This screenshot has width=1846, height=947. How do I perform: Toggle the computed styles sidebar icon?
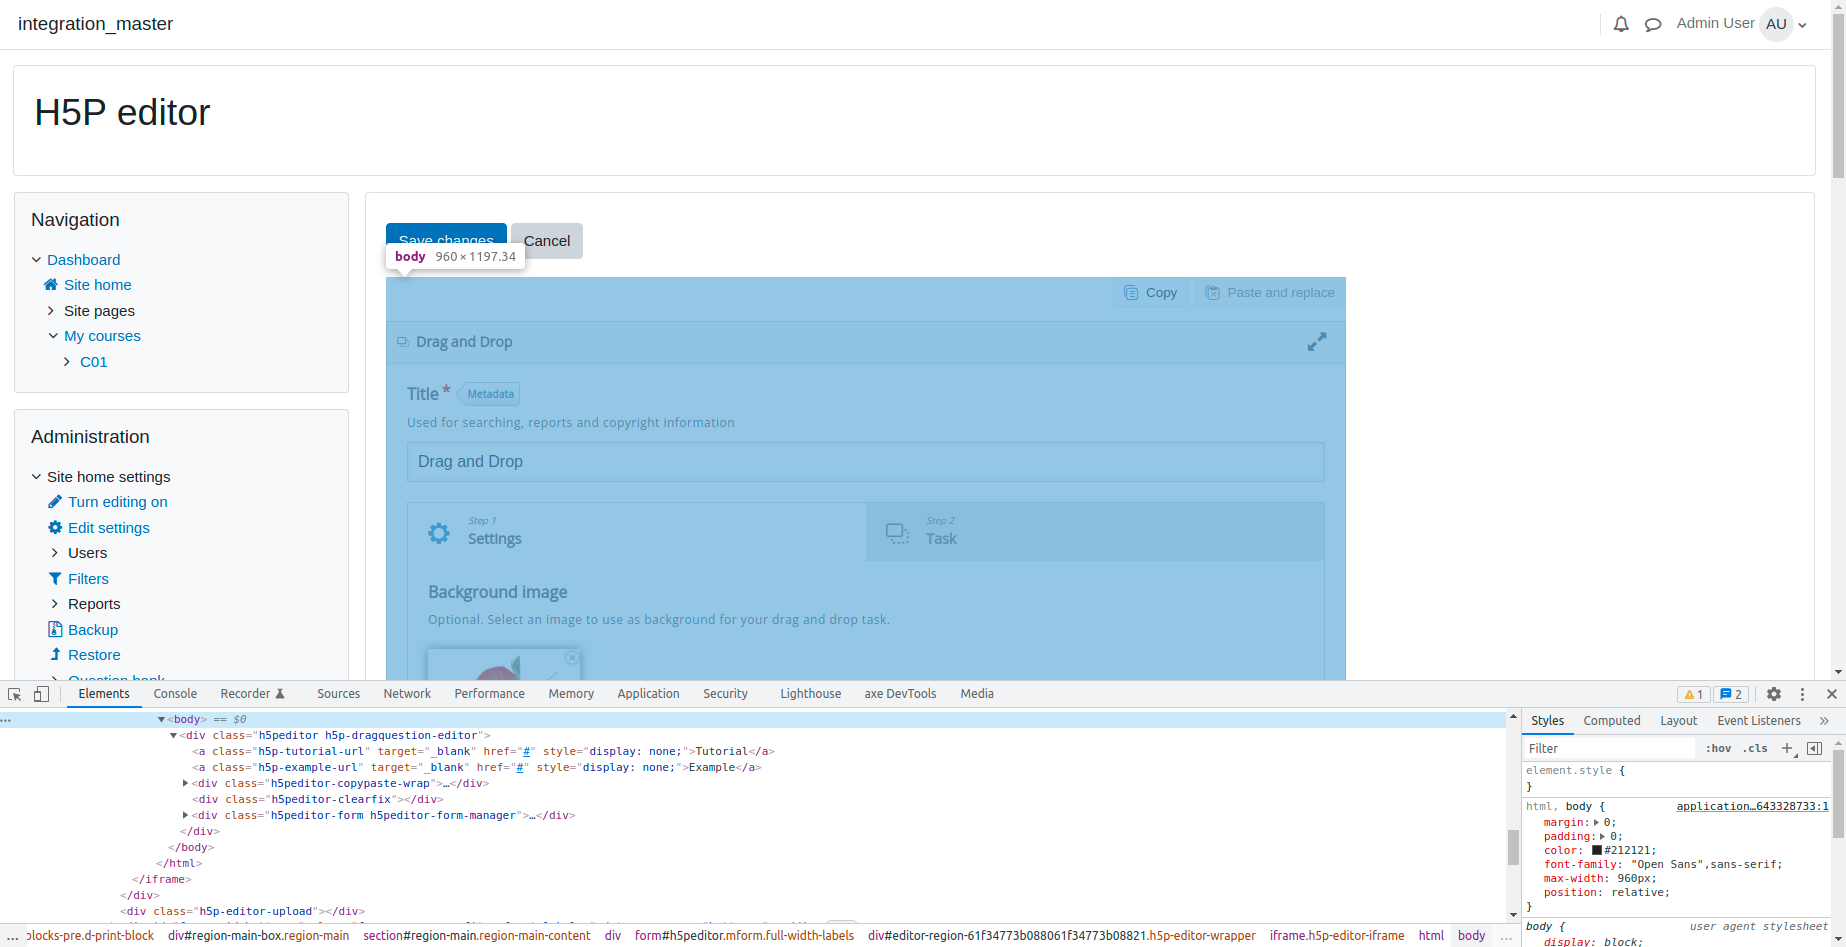pos(1815,748)
